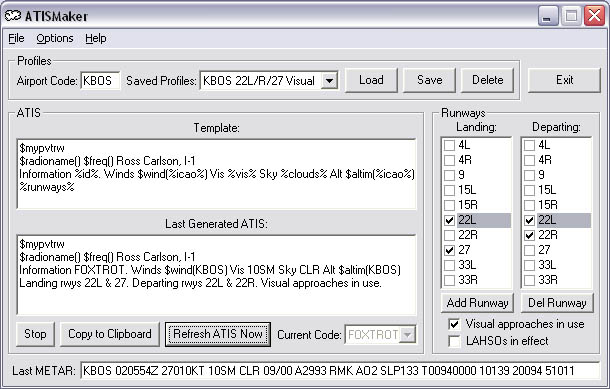Image resolution: width=610 pixels, height=389 pixels.
Task: Uncheck the Departing 22L runway checkbox
Action: tap(529, 220)
